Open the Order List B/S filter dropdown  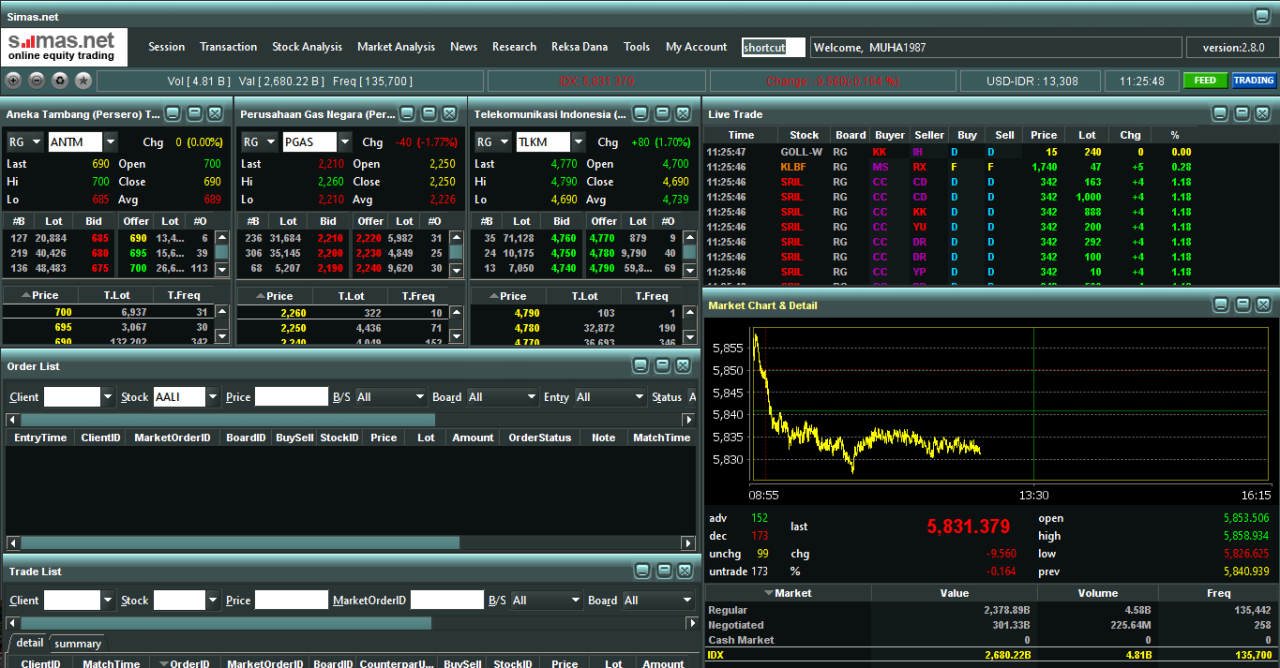[x=418, y=397]
